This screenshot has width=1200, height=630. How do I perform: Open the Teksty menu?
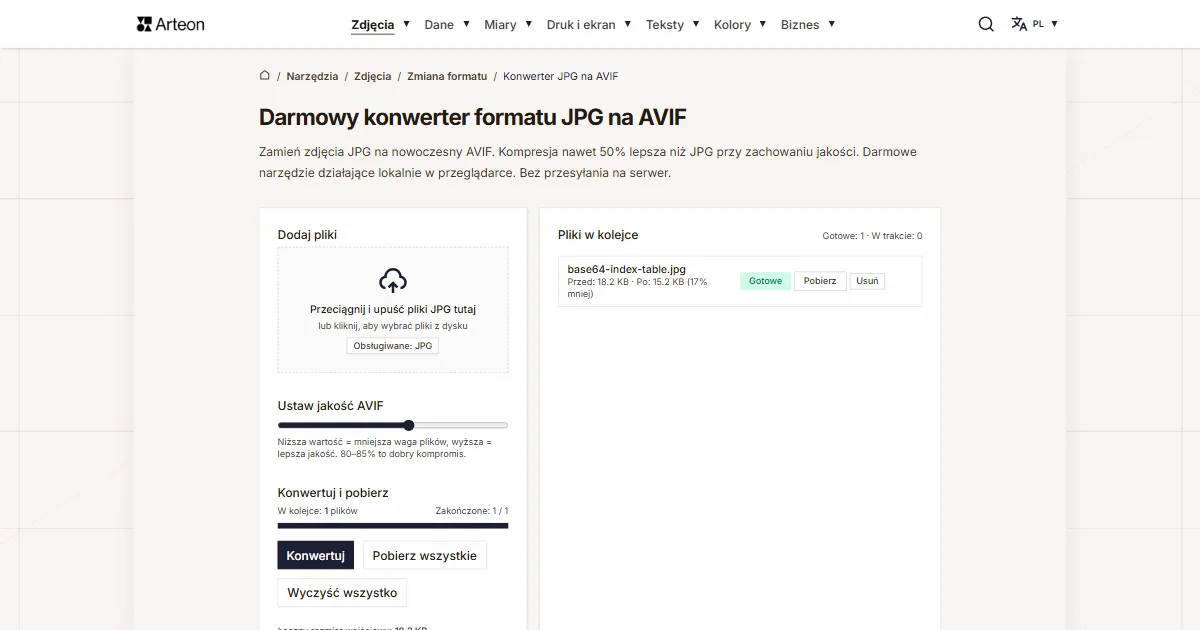[x=665, y=24]
